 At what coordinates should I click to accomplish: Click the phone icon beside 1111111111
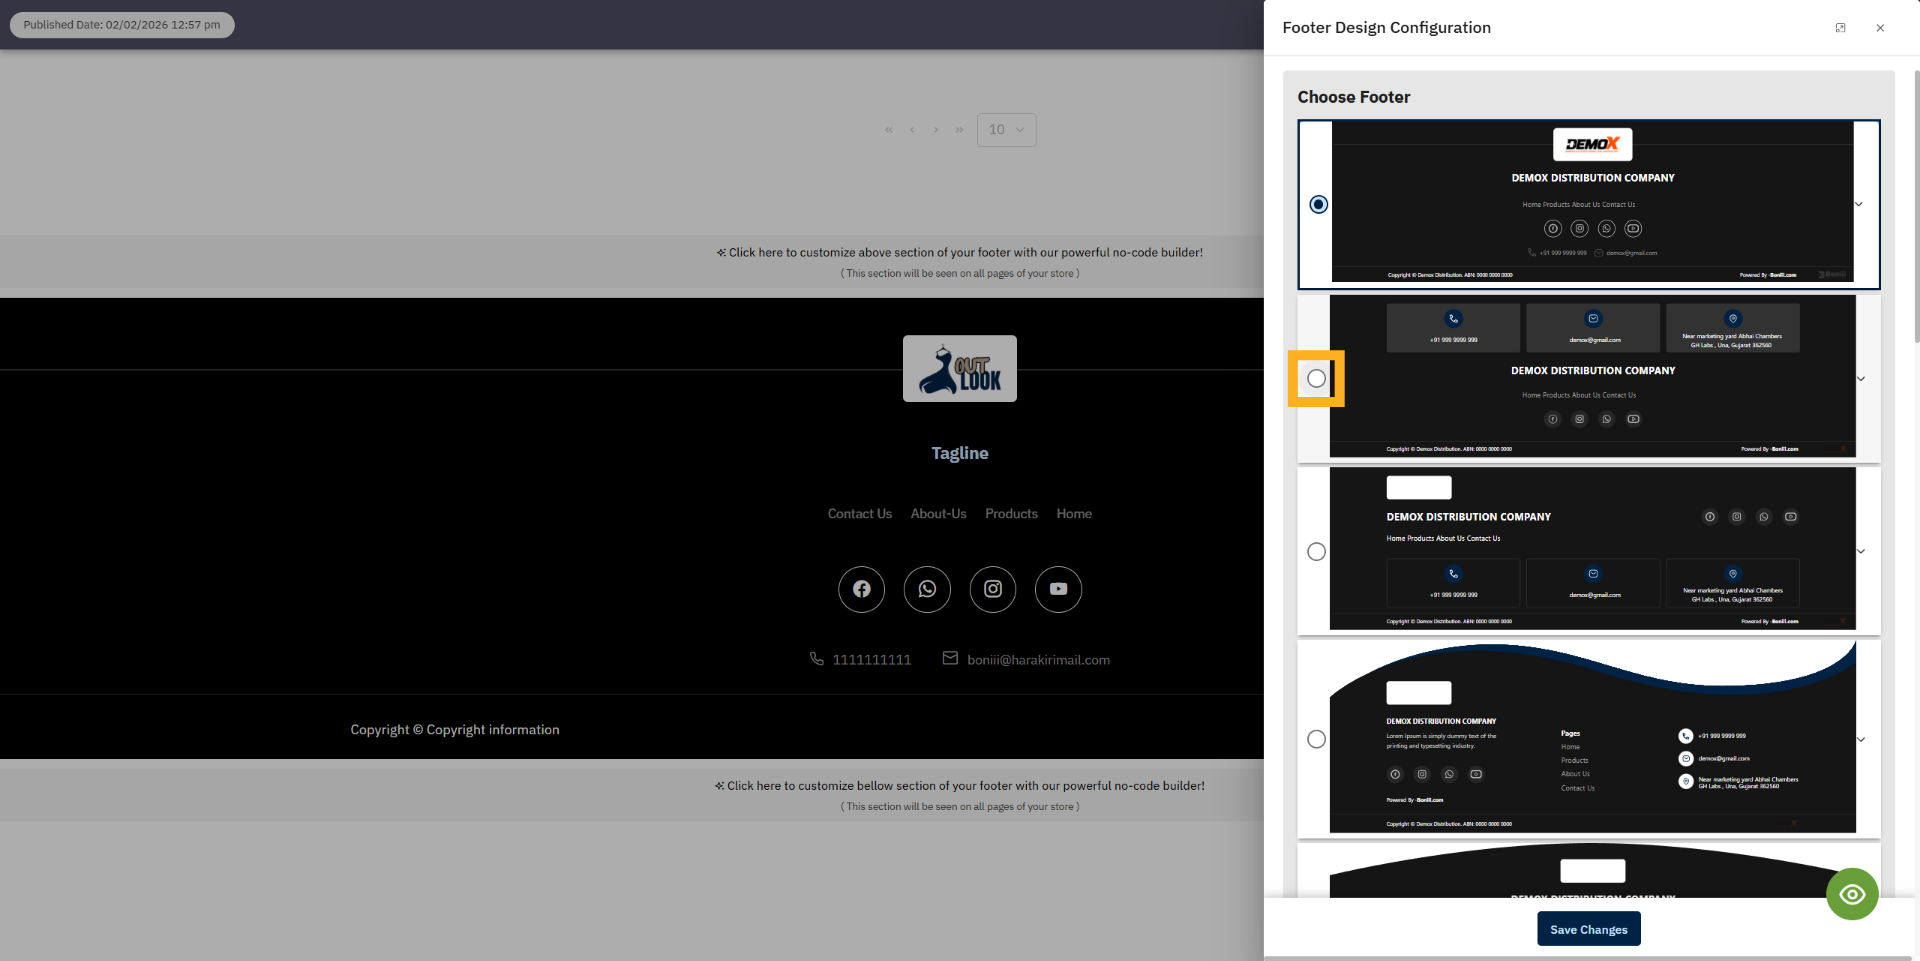pyautogui.click(x=816, y=658)
